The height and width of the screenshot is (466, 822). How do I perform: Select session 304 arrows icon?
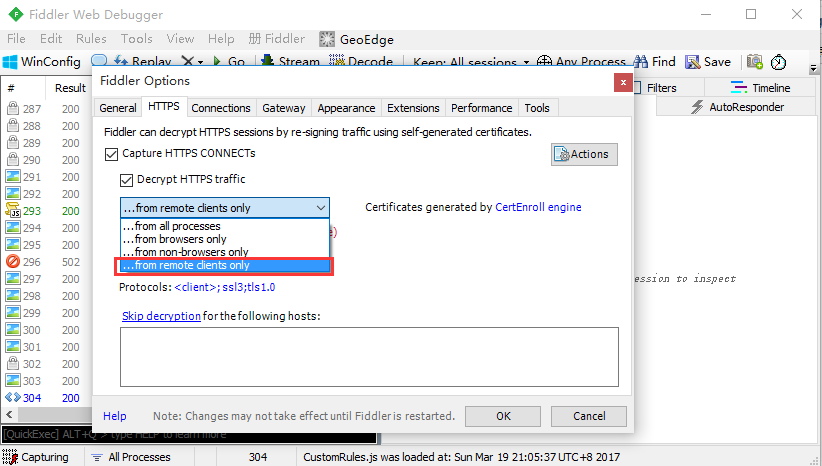(x=13, y=397)
